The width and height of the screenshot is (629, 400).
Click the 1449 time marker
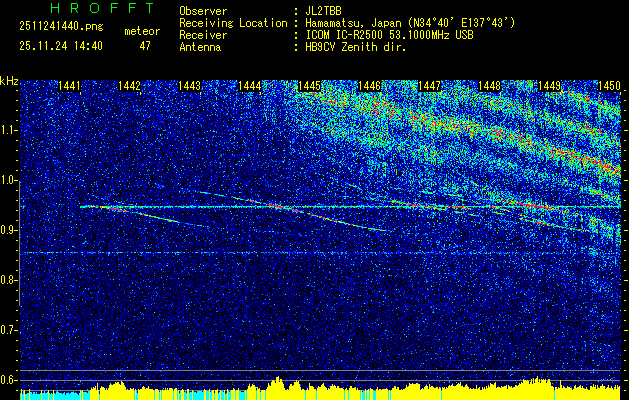(549, 87)
